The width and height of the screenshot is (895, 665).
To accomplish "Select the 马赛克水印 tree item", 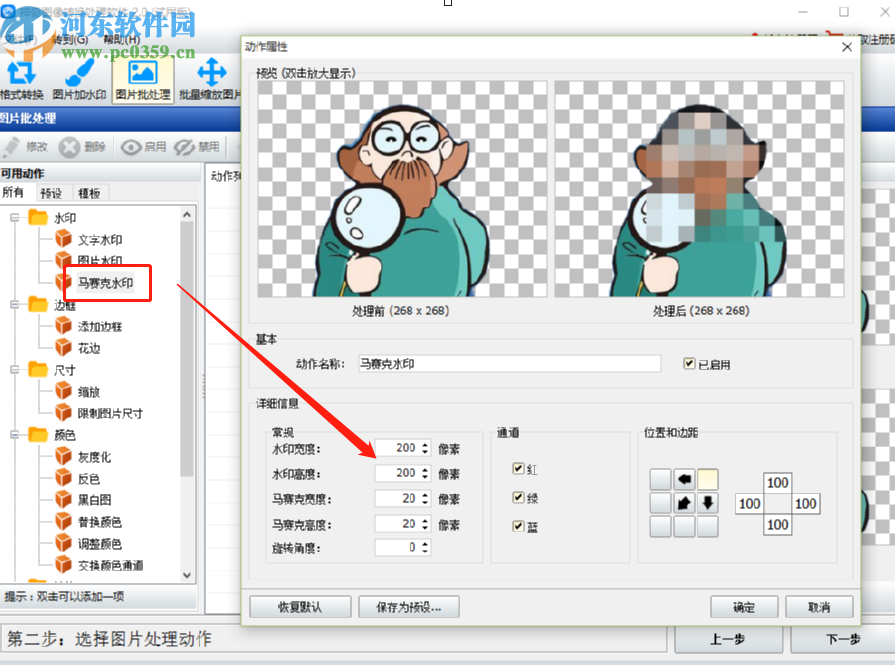I will 106,283.
